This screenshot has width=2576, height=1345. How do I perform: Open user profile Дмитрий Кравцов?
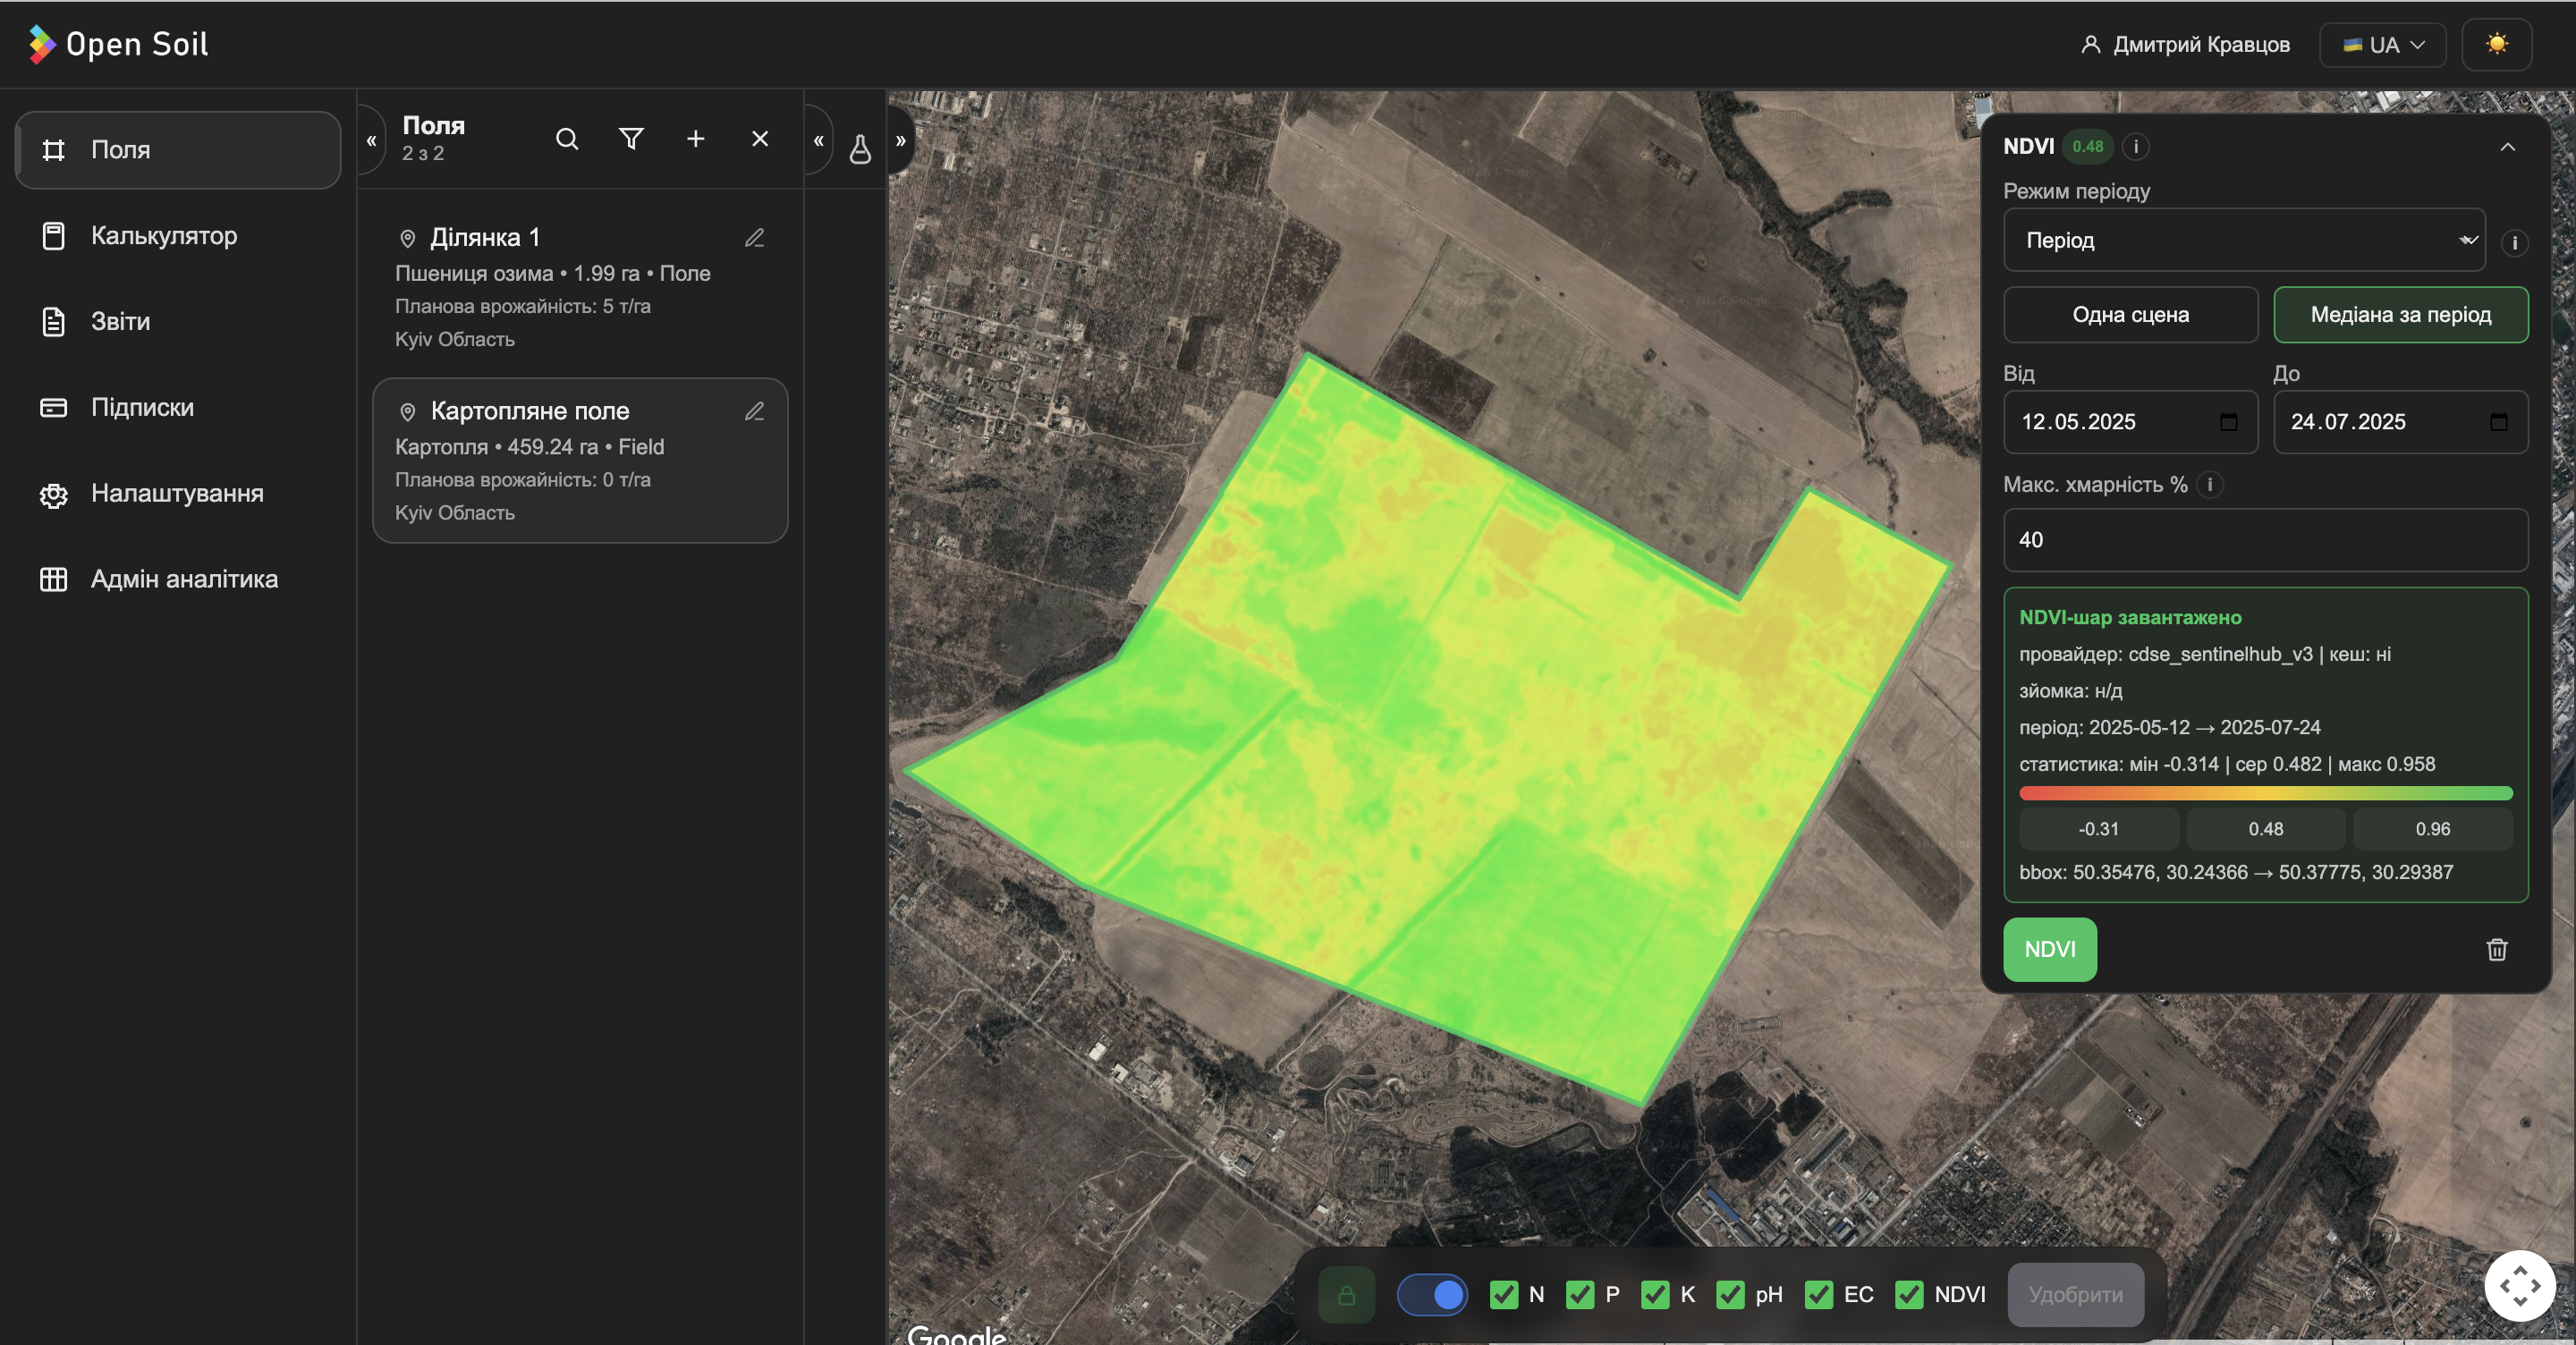pyautogui.click(x=2185, y=44)
